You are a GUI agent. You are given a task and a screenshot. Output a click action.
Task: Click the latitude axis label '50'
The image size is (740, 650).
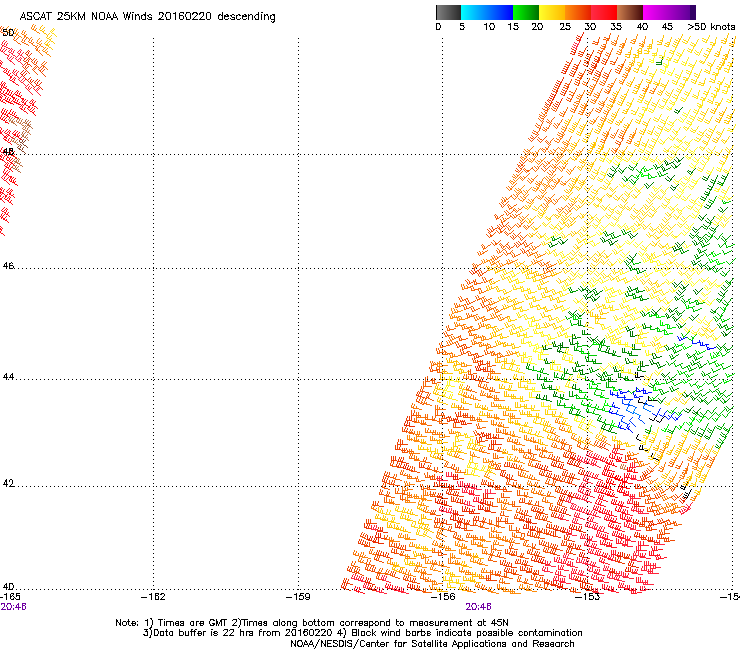click(x=8, y=33)
